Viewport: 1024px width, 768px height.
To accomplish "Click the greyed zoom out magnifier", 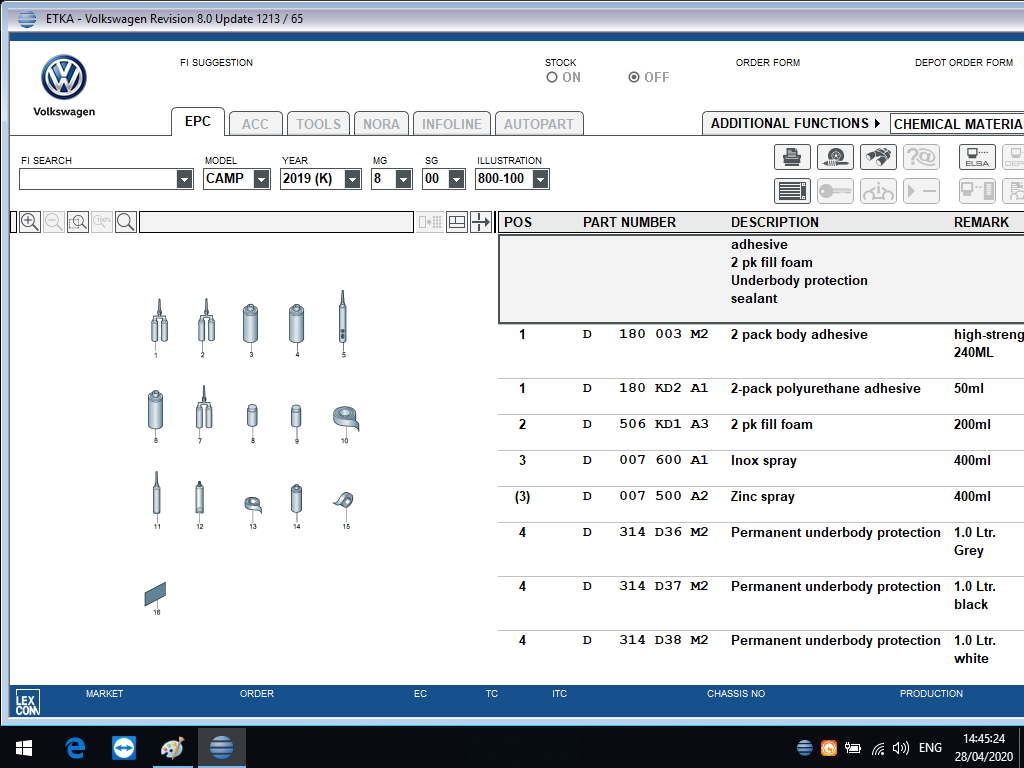I will (54, 222).
